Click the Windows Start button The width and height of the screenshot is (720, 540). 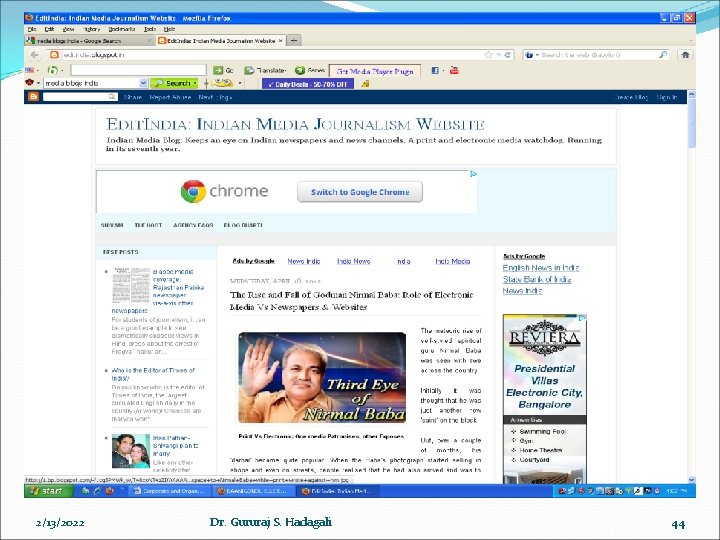(49, 491)
